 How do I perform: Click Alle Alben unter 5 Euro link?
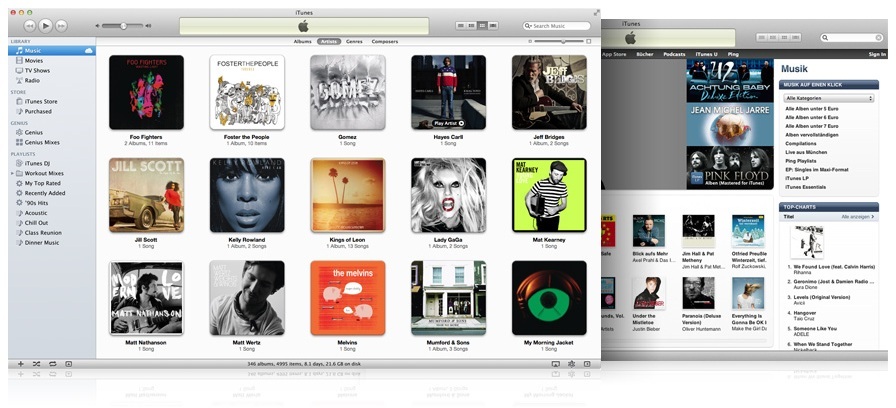click(x=812, y=109)
